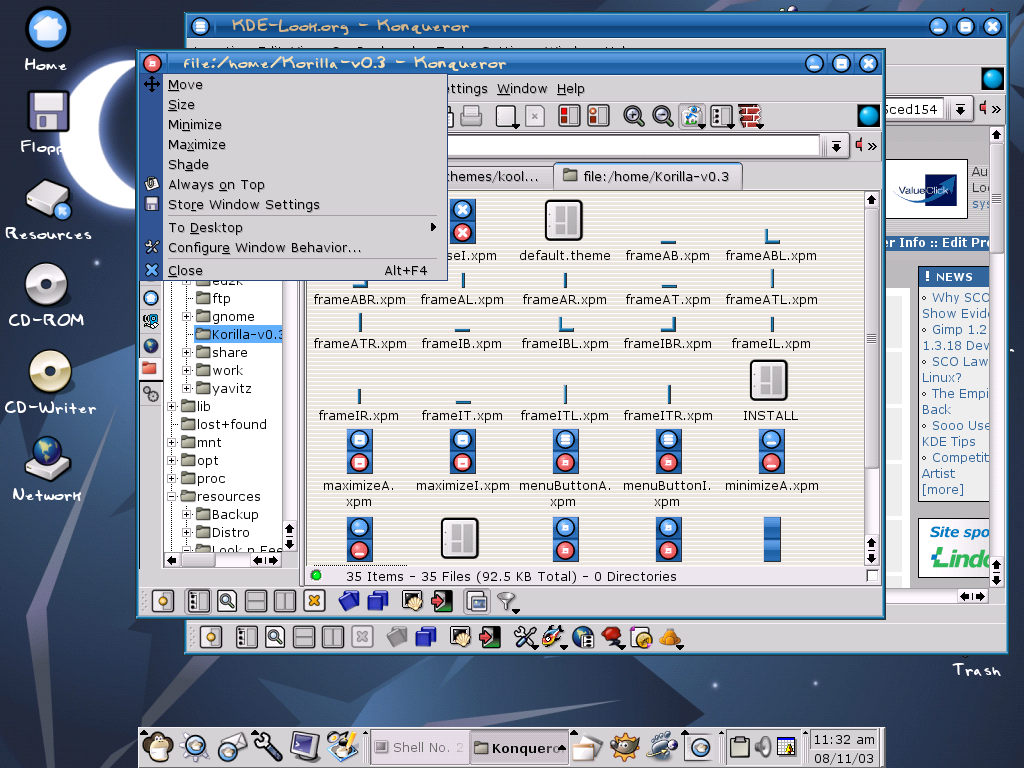1024x768 pixels.
Task: Click the location address input field
Action: tap(633, 146)
